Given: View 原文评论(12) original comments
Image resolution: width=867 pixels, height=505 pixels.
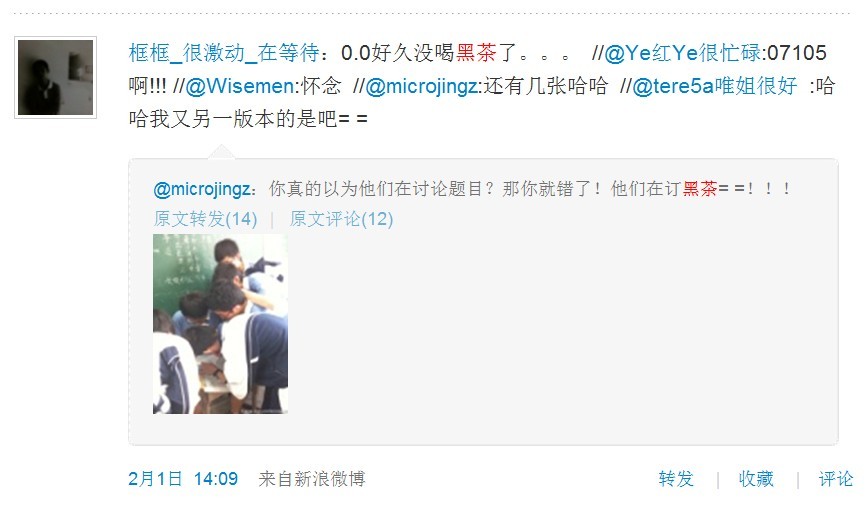Looking at the screenshot, I should 341,219.
